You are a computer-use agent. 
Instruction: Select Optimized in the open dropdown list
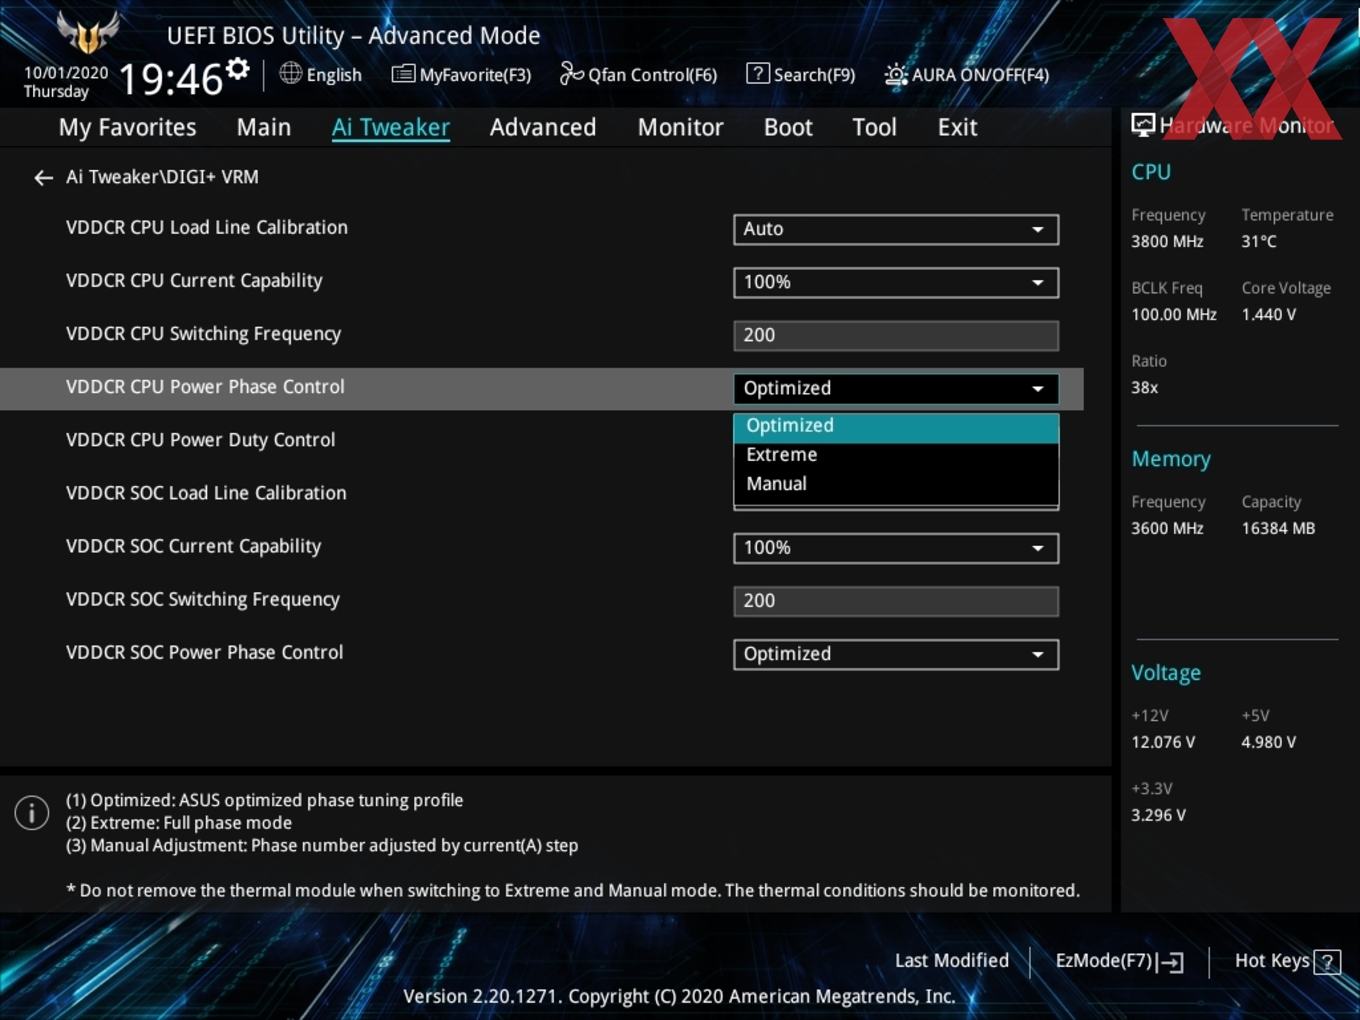(896, 426)
